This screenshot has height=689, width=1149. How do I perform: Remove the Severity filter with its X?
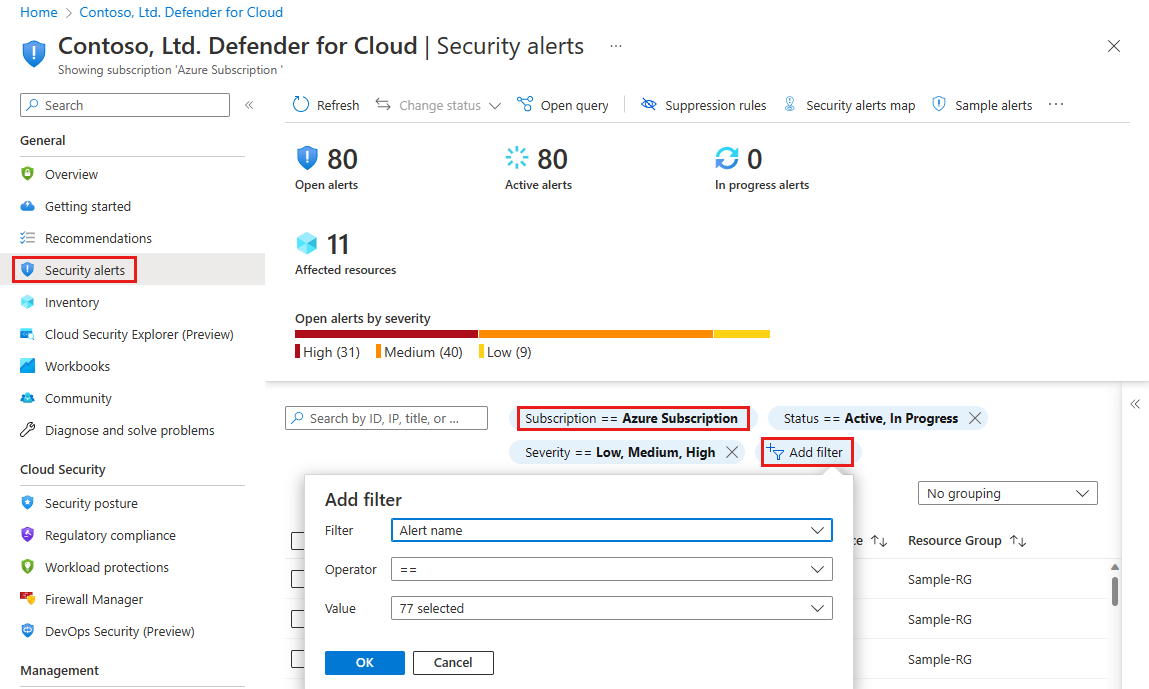732,452
